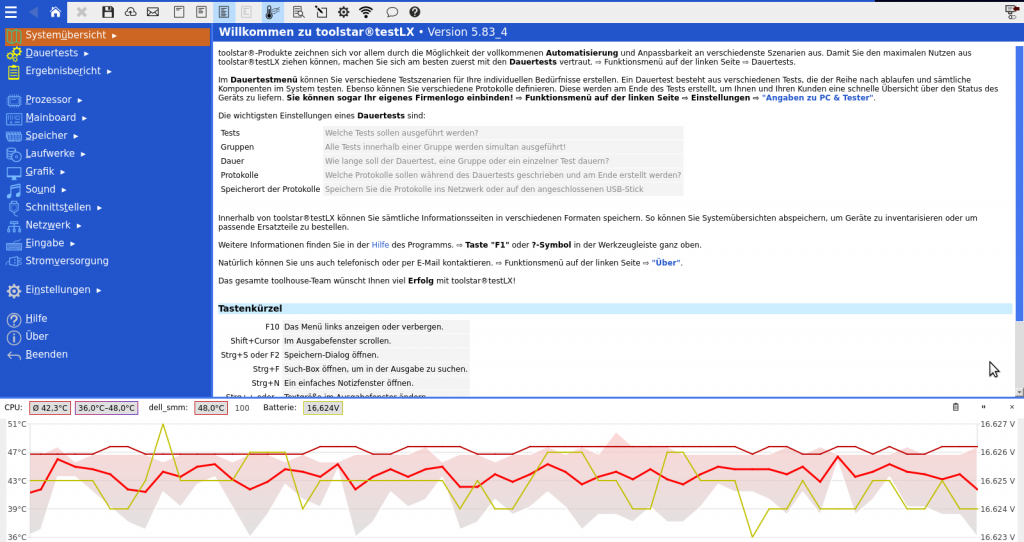
Task: Click the gear settings toolbar icon
Action: pyautogui.click(x=343, y=12)
